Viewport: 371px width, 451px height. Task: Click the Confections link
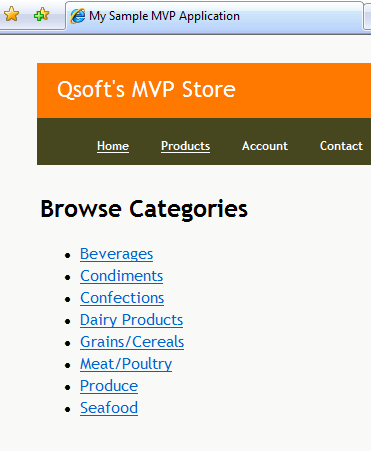(x=122, y=298)
